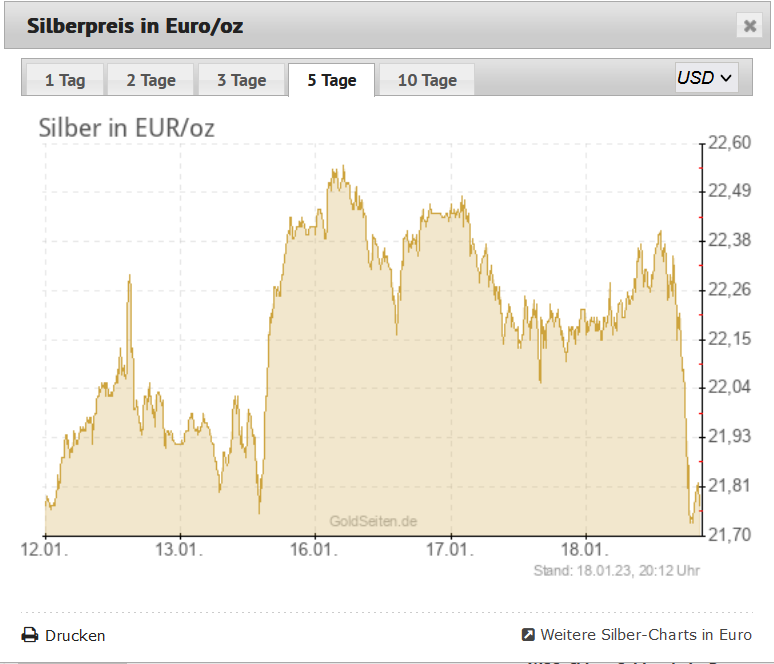Click the GoldSeiten.de watermark in chart

[373, 521]
